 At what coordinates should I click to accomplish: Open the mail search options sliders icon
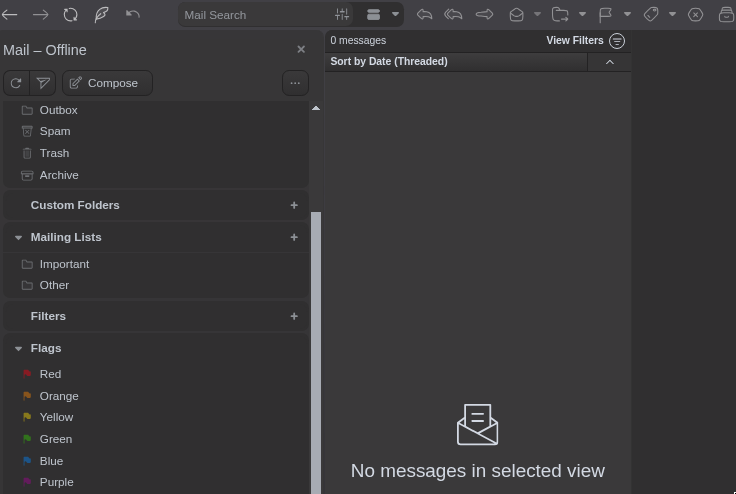[342, 15]
